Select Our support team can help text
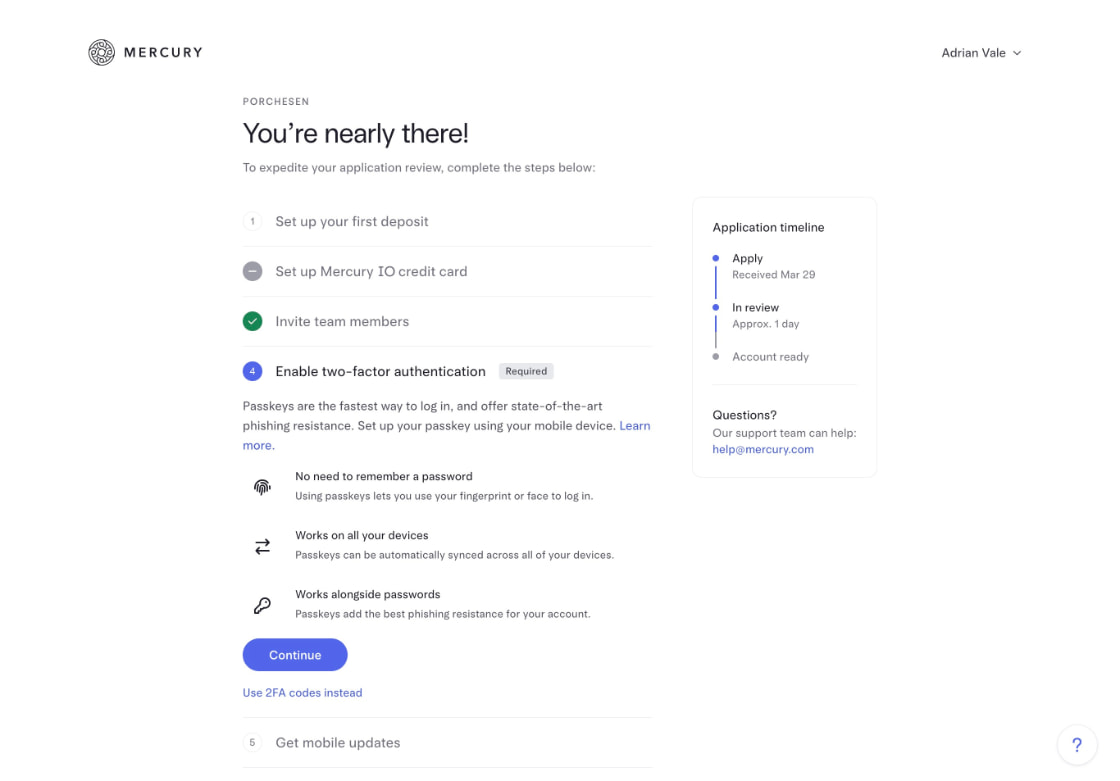 point(784,433)
